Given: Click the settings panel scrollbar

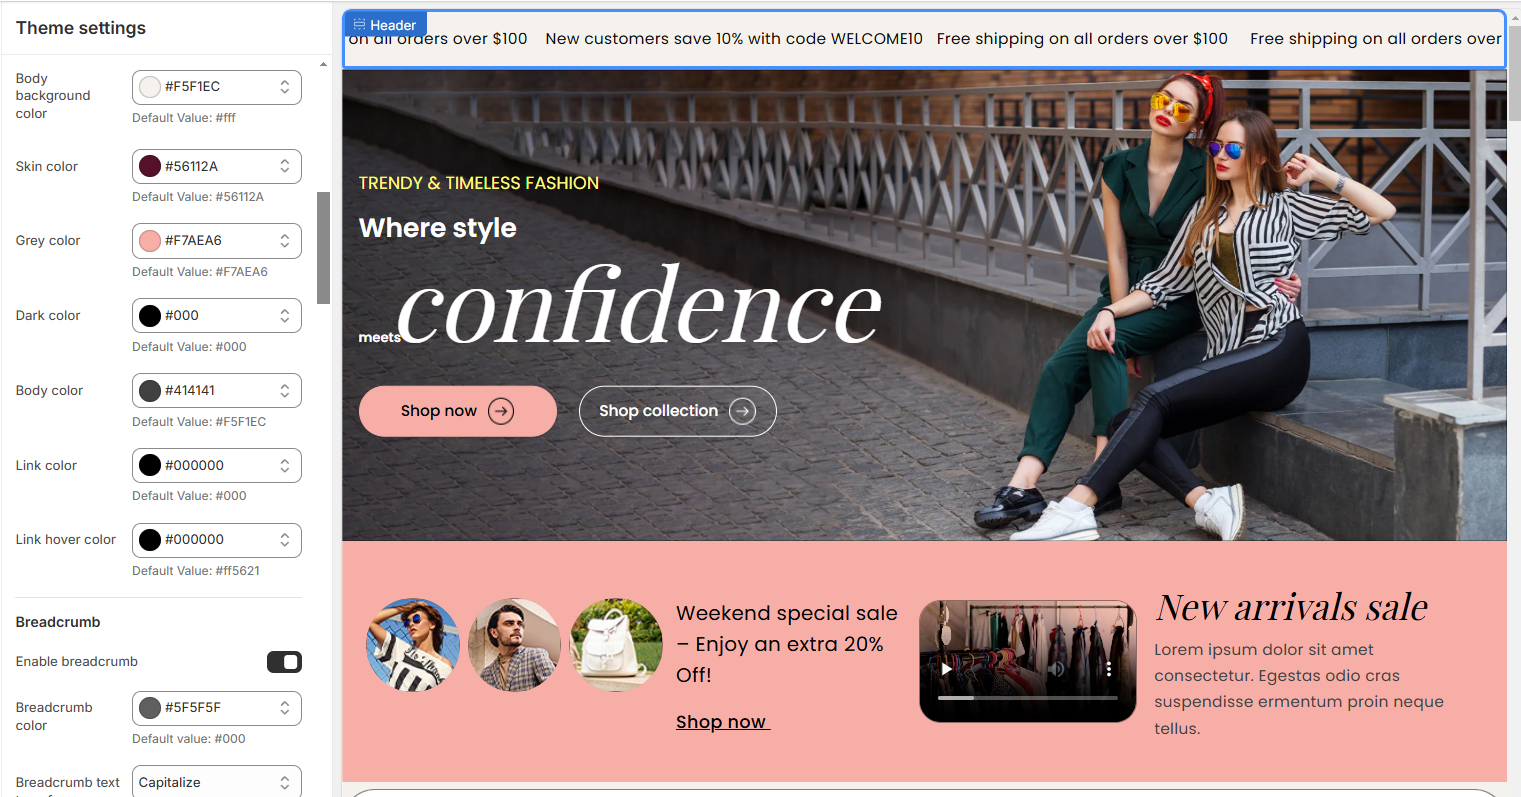Looking at the screenshot, I should click(x=323, y=247).
